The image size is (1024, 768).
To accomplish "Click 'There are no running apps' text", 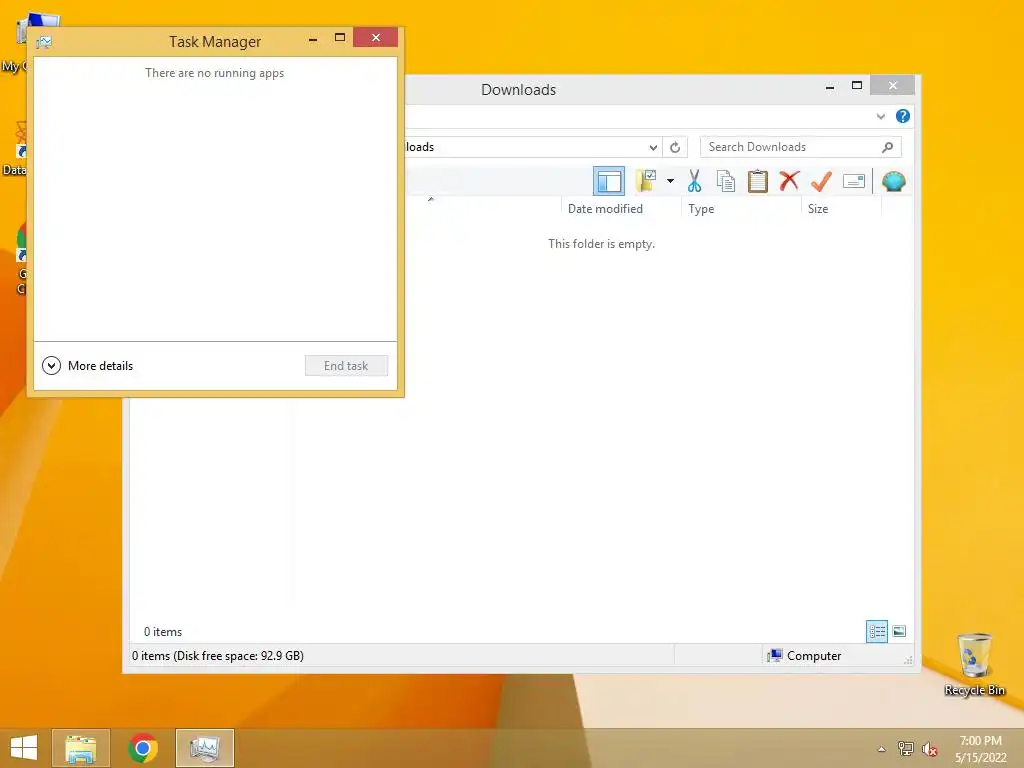I will point(214,73).
